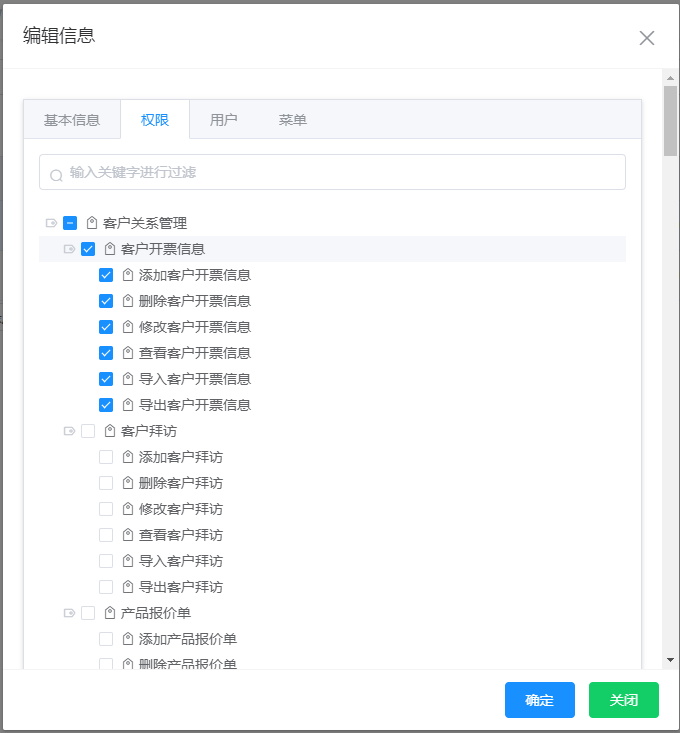
Task: Collapse the 客户开票信息 tree node
Action: coord(69,249)
